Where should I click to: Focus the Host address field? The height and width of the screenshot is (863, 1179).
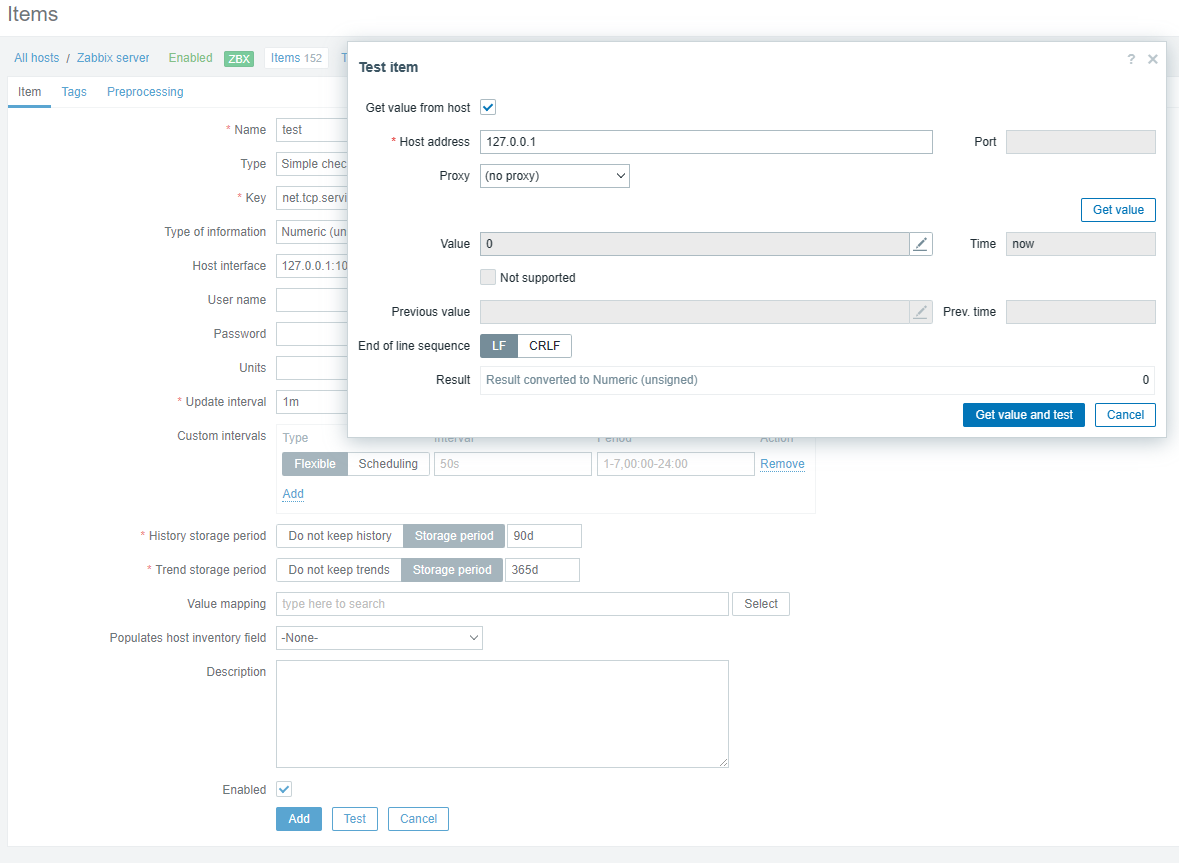(706, 142)
